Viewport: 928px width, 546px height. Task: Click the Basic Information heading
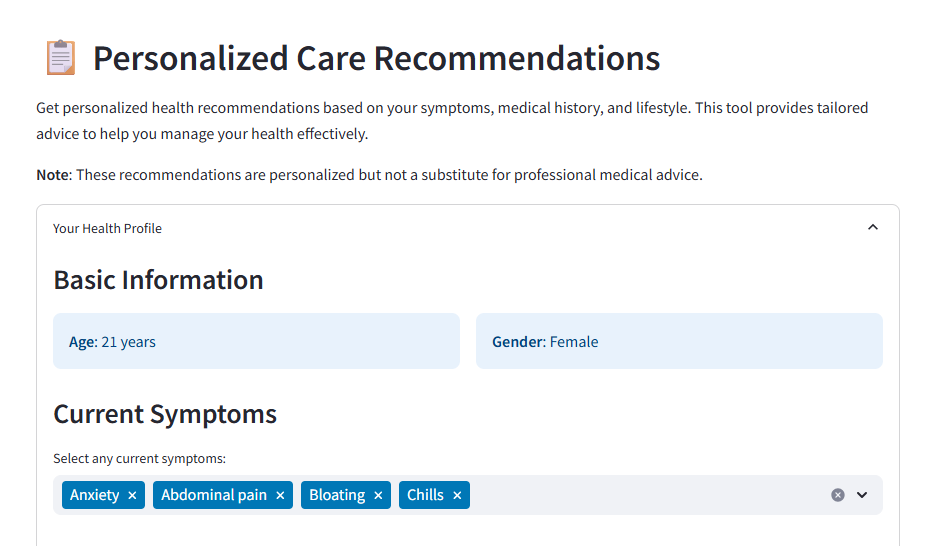tap(158, 280)
